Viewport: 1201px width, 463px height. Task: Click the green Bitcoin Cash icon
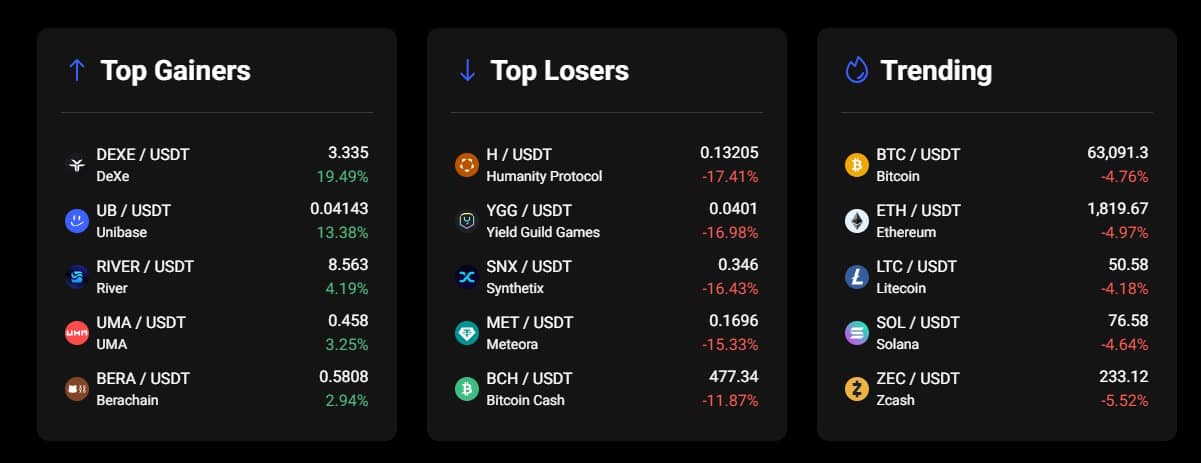coord(467,389)
